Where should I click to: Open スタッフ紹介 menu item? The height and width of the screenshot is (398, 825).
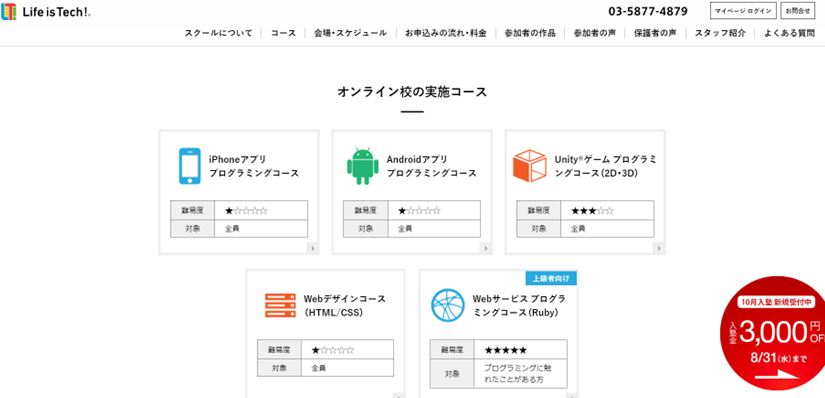pos(720,33)
